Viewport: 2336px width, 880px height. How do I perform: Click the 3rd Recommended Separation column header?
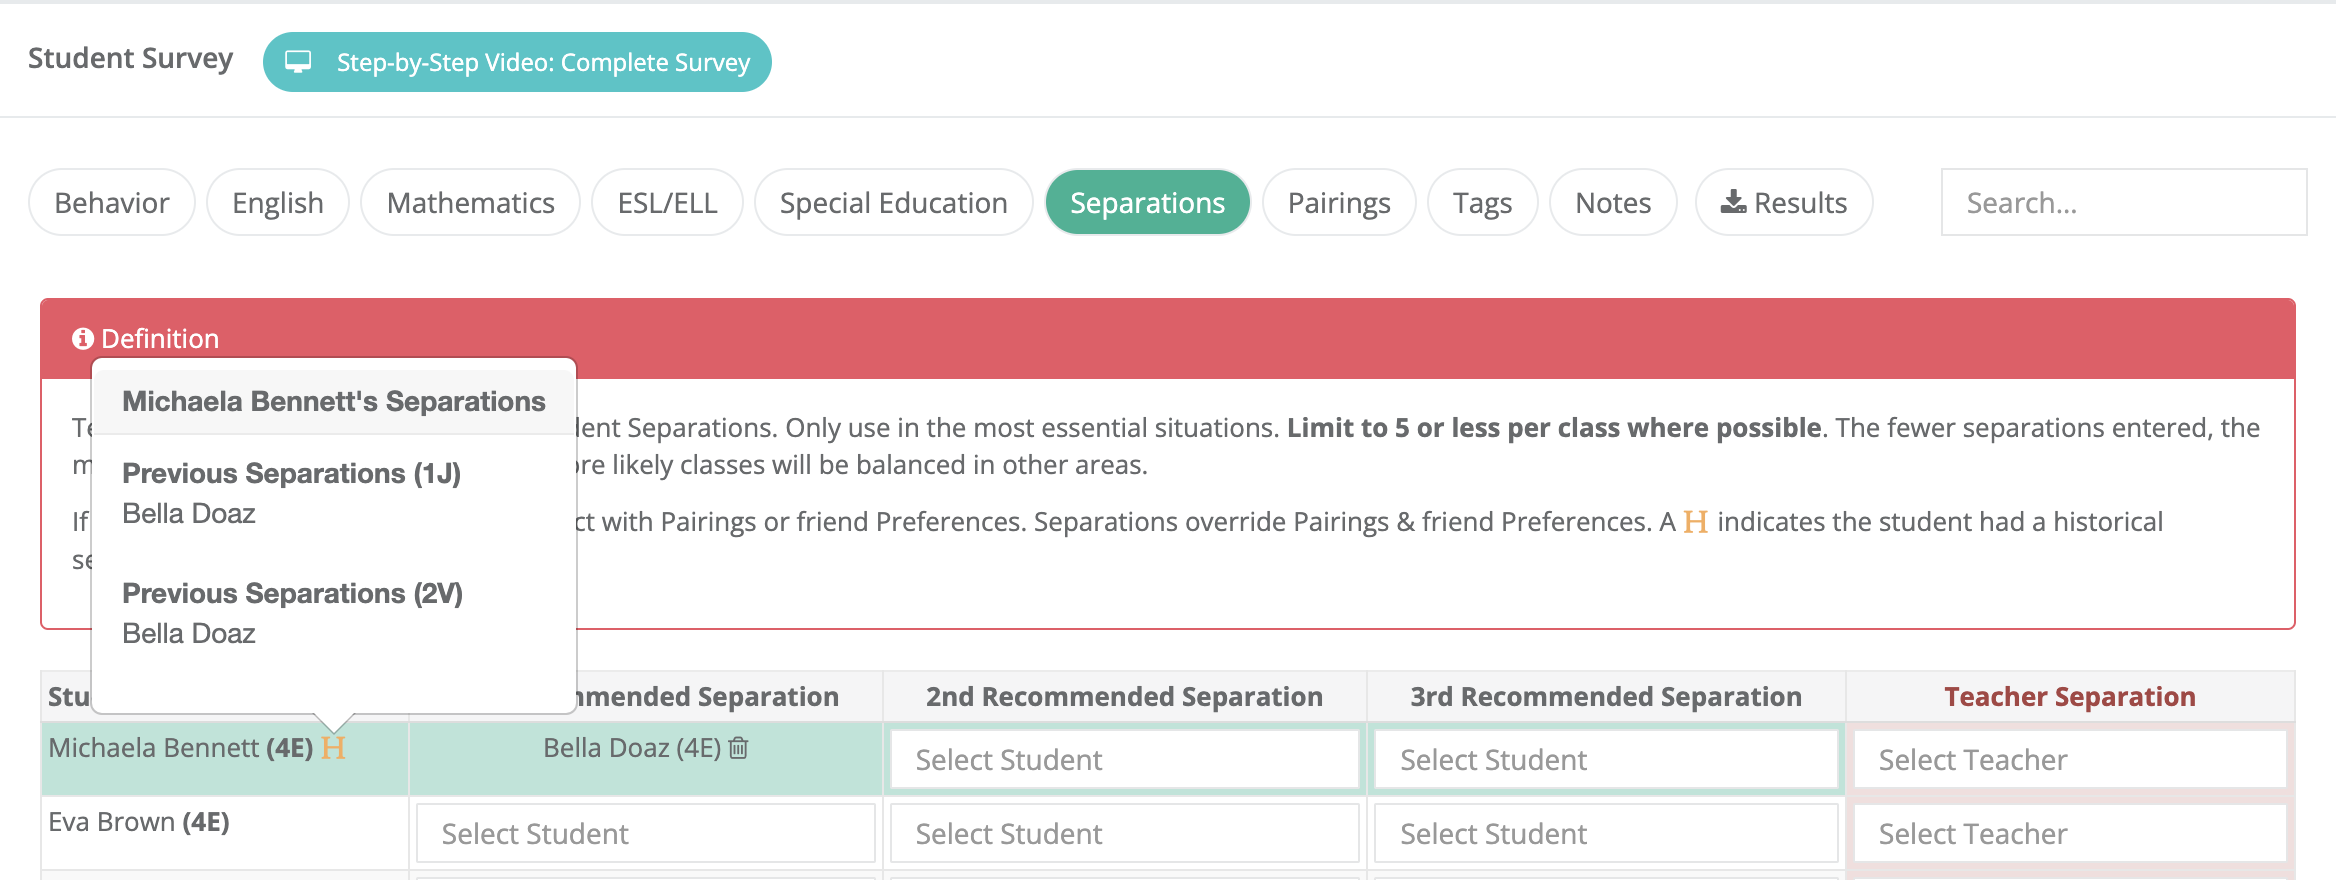click(x=1606, y=697)
